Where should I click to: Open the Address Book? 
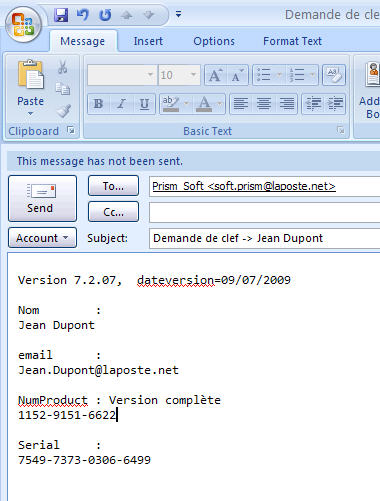click(x=369, y=90)
